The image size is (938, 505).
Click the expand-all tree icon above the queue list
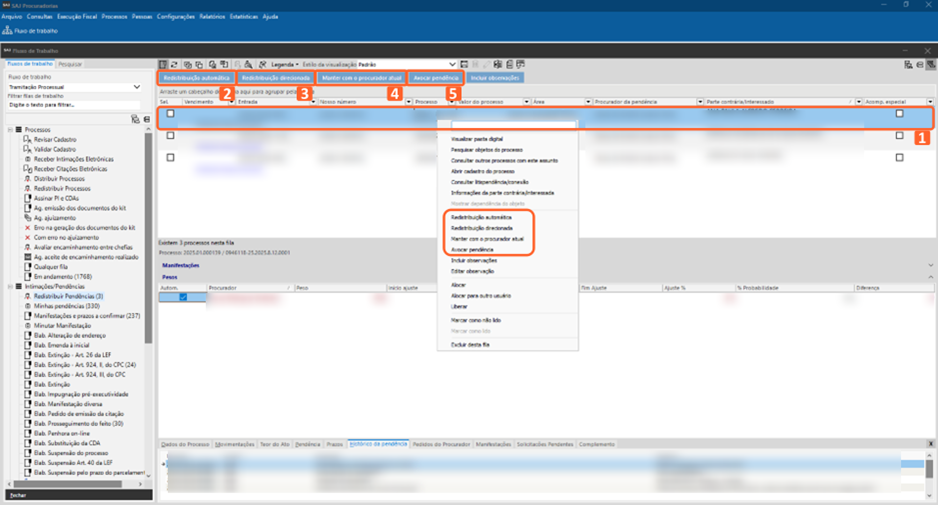[x=135, y=119]
